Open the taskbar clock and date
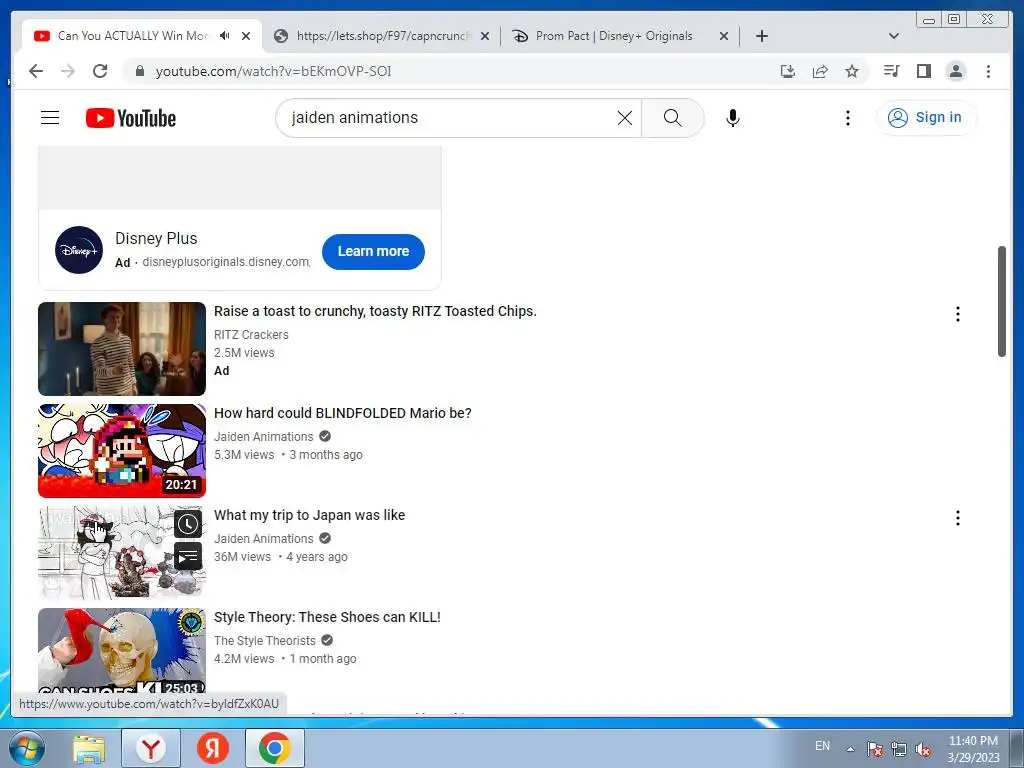The image size is (1024, 768). (x=973, y=748)
